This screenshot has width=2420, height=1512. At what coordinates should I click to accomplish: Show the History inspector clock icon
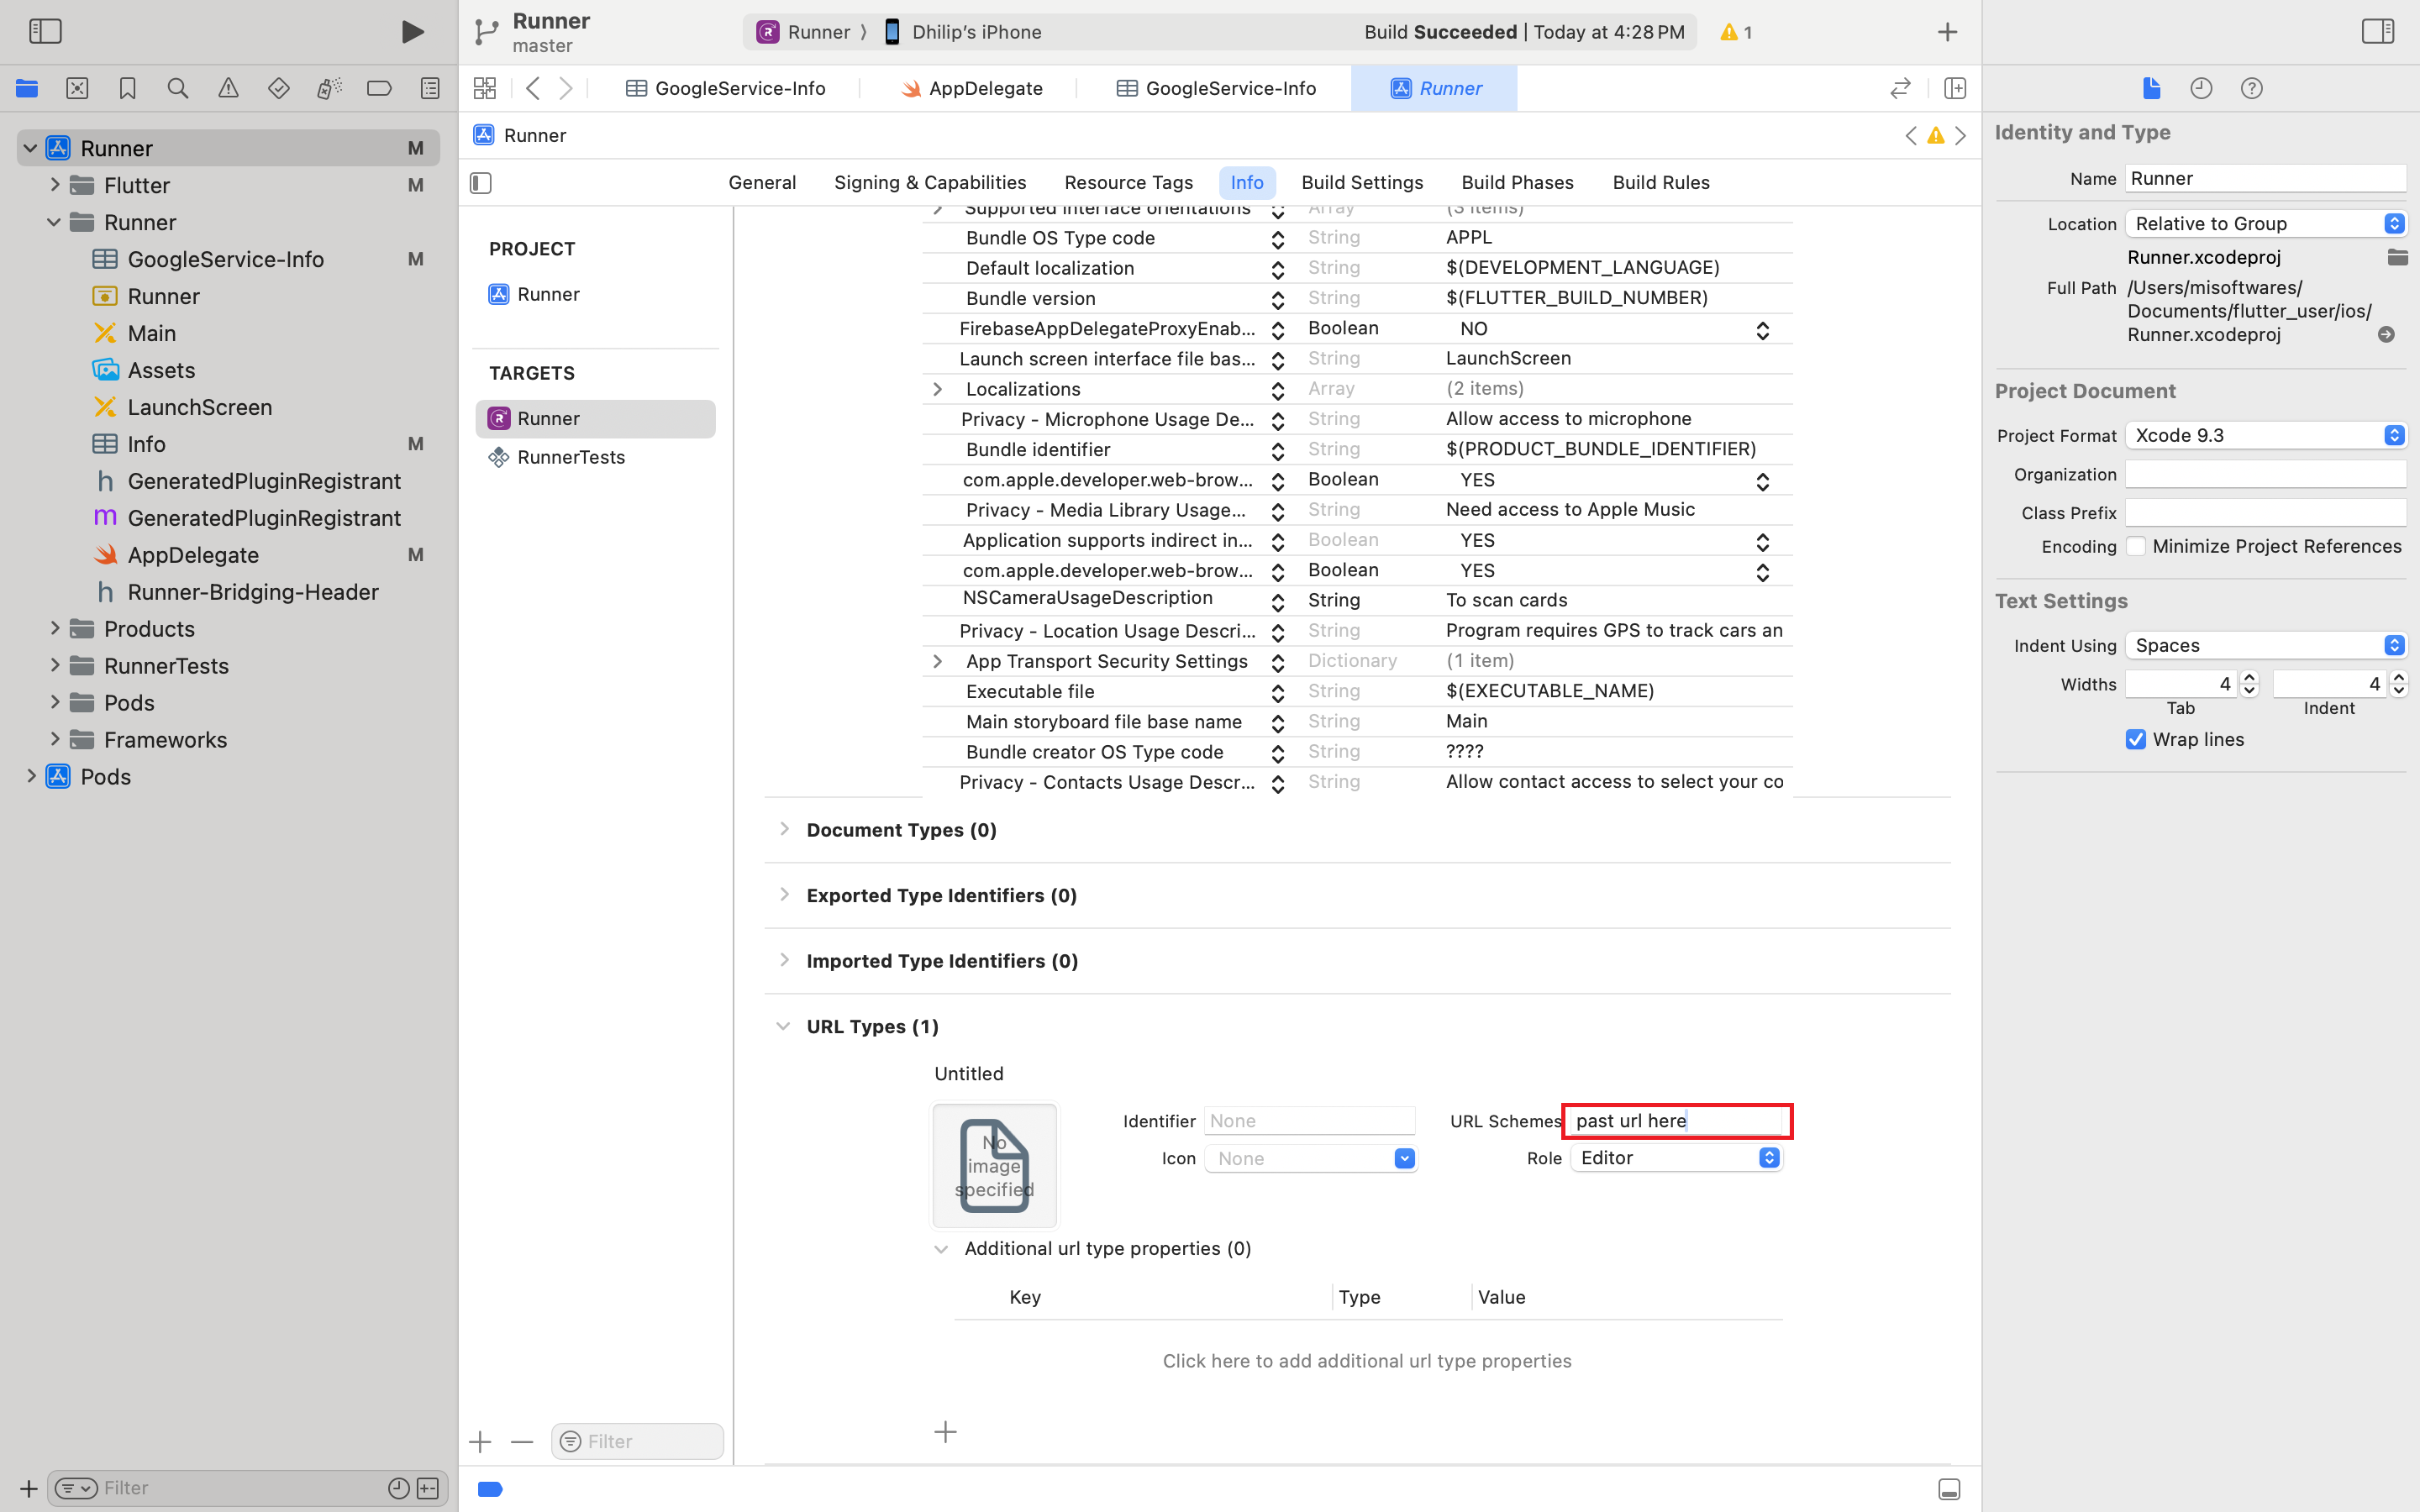[x=2201, y=88]
